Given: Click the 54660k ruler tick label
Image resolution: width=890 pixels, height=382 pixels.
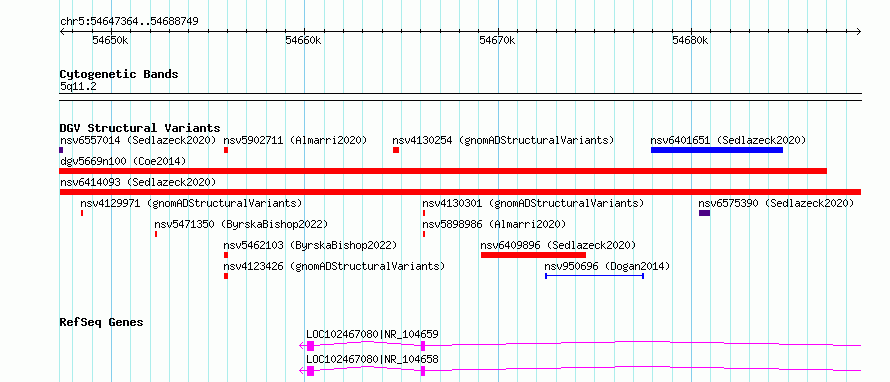Looking at the screenshot, I should (304, 40).
